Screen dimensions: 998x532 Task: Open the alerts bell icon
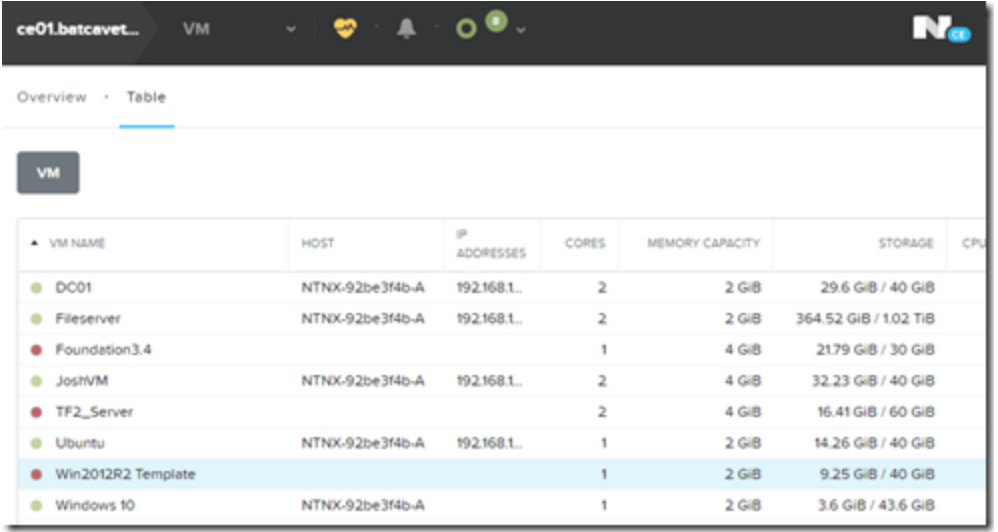406,29
